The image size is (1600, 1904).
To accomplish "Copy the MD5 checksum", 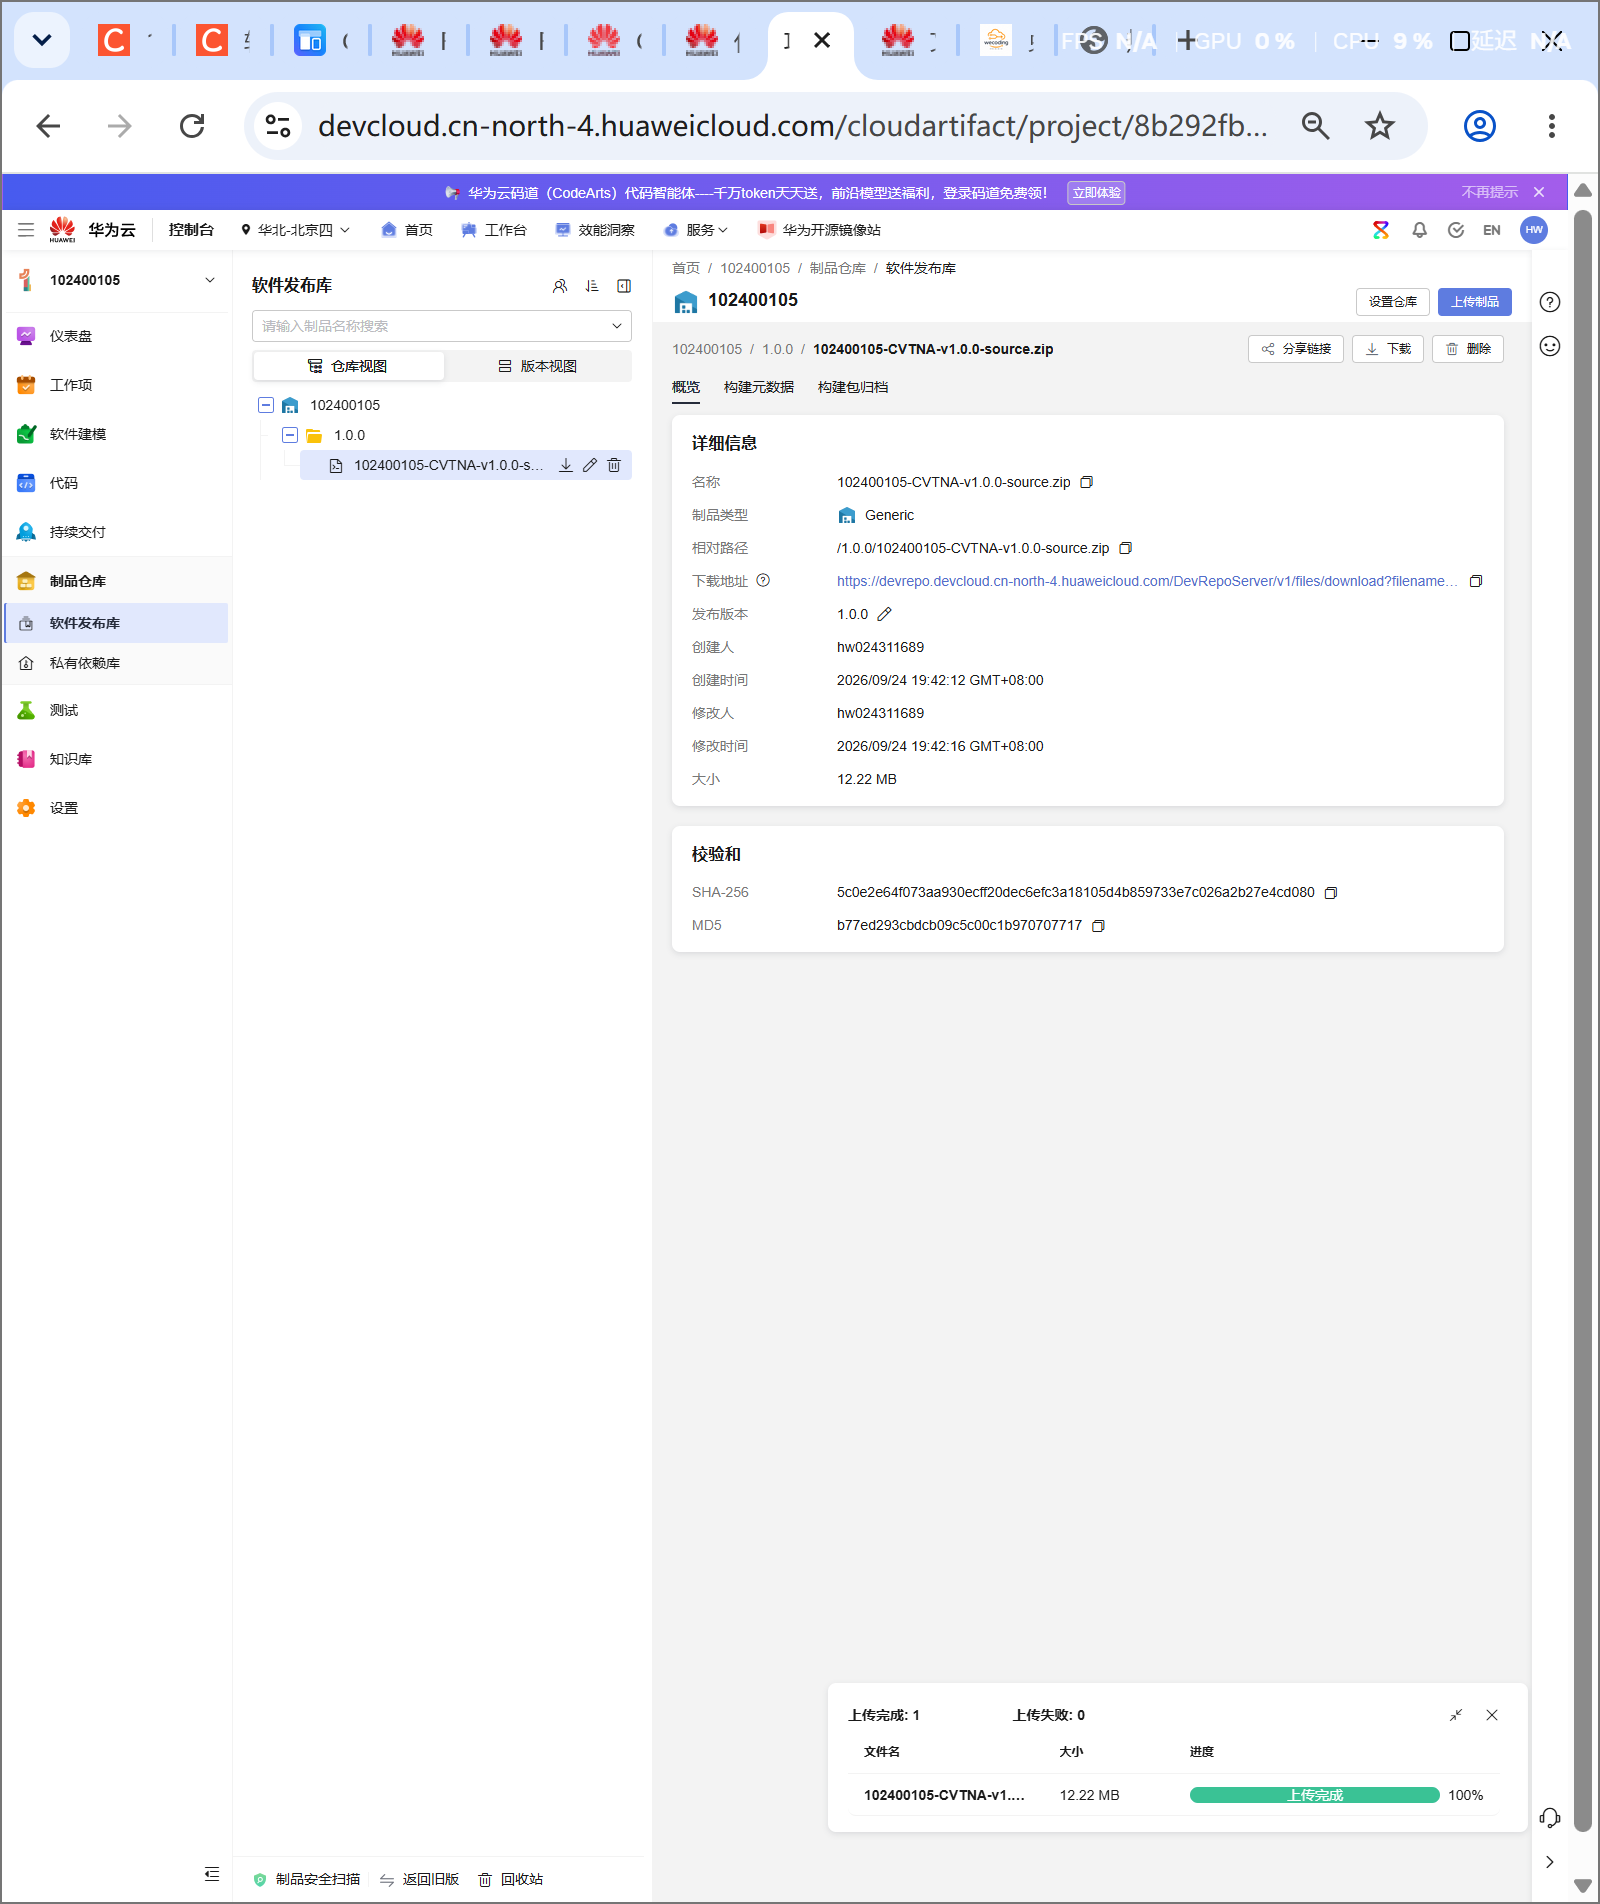I will (1098, 926).
